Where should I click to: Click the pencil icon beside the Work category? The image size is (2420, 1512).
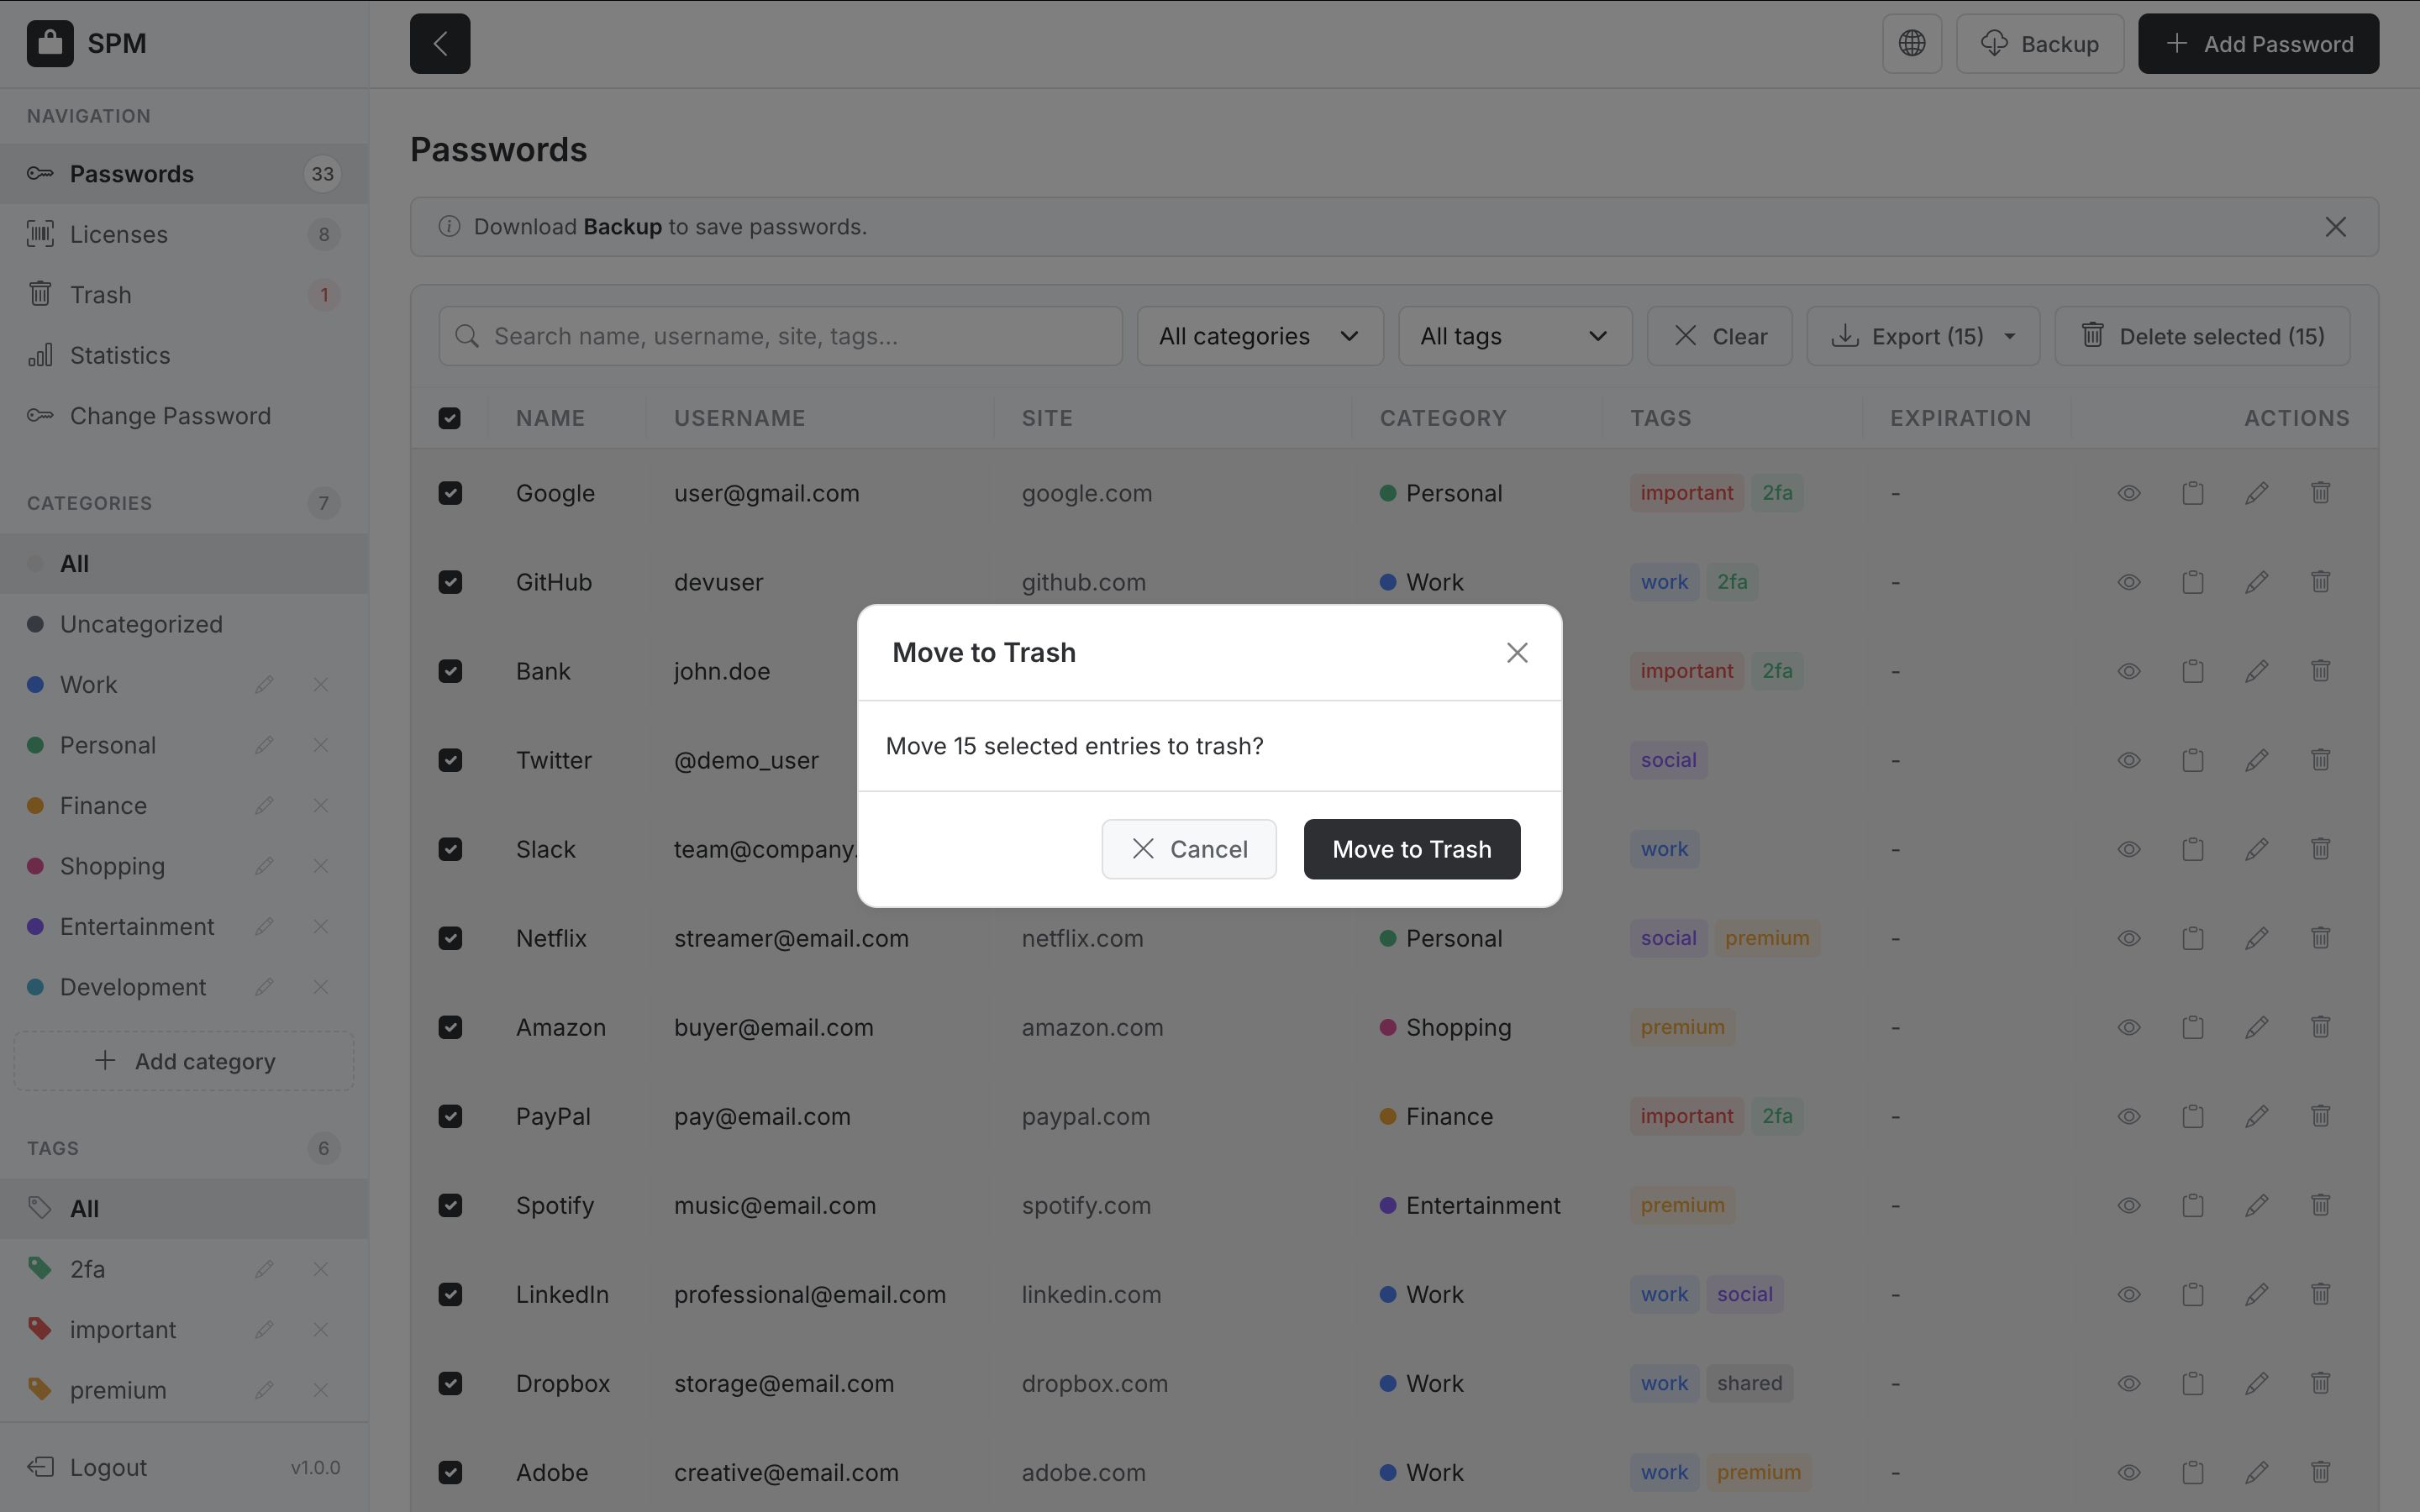[264, 685]
